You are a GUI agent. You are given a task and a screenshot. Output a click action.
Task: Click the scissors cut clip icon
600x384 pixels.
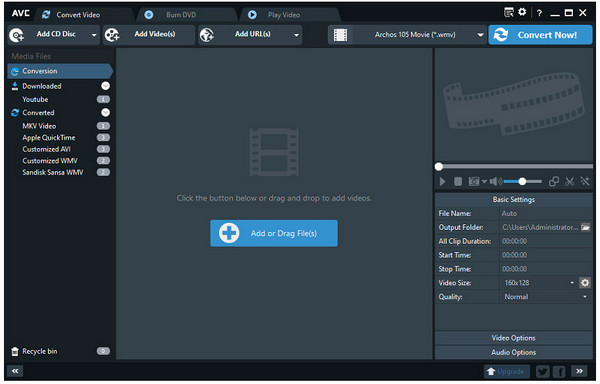tap(569, 181)
